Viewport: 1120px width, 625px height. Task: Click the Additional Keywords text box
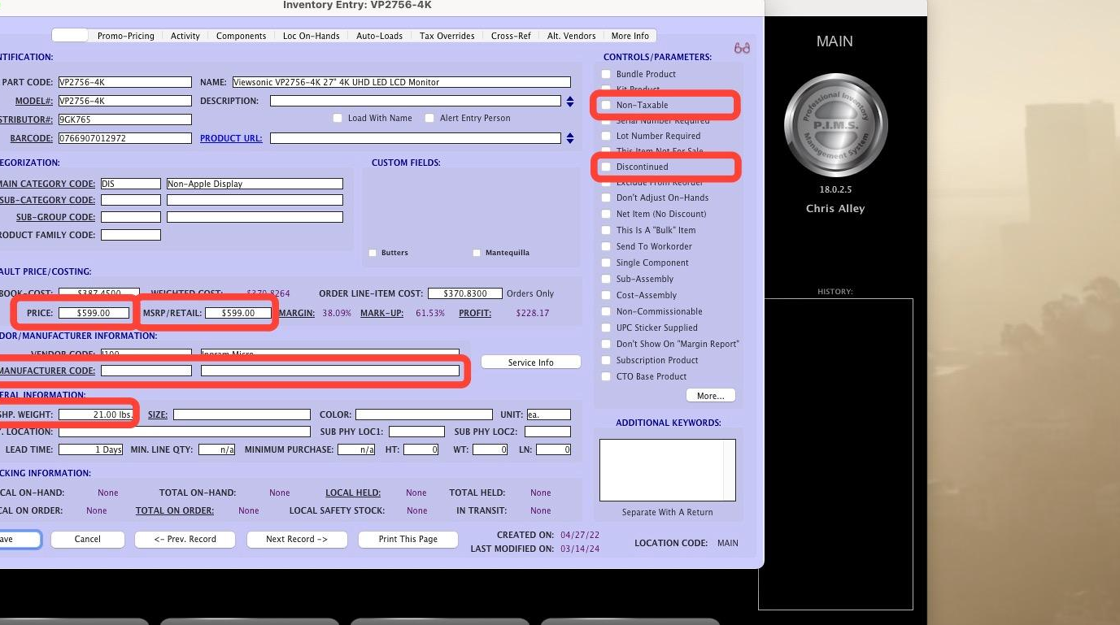pos(667,470)
